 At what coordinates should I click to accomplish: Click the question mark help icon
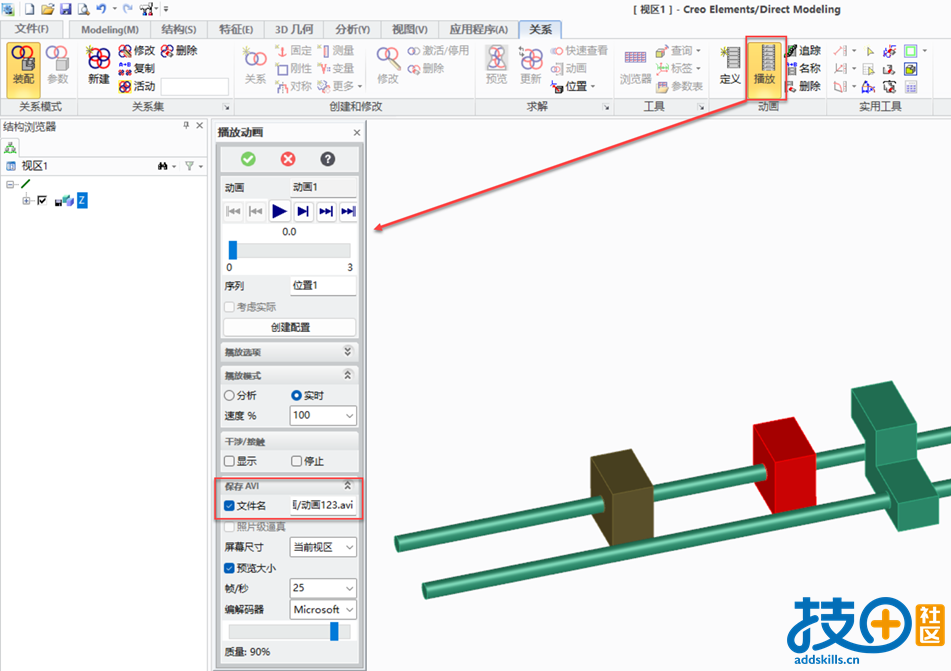(328, 159)
